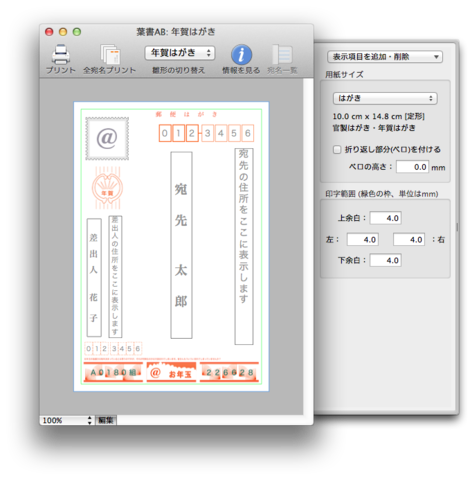Click the お年玉 lottery banner graphic
Viewport: 470px width, 480px height.
(171, 372)
